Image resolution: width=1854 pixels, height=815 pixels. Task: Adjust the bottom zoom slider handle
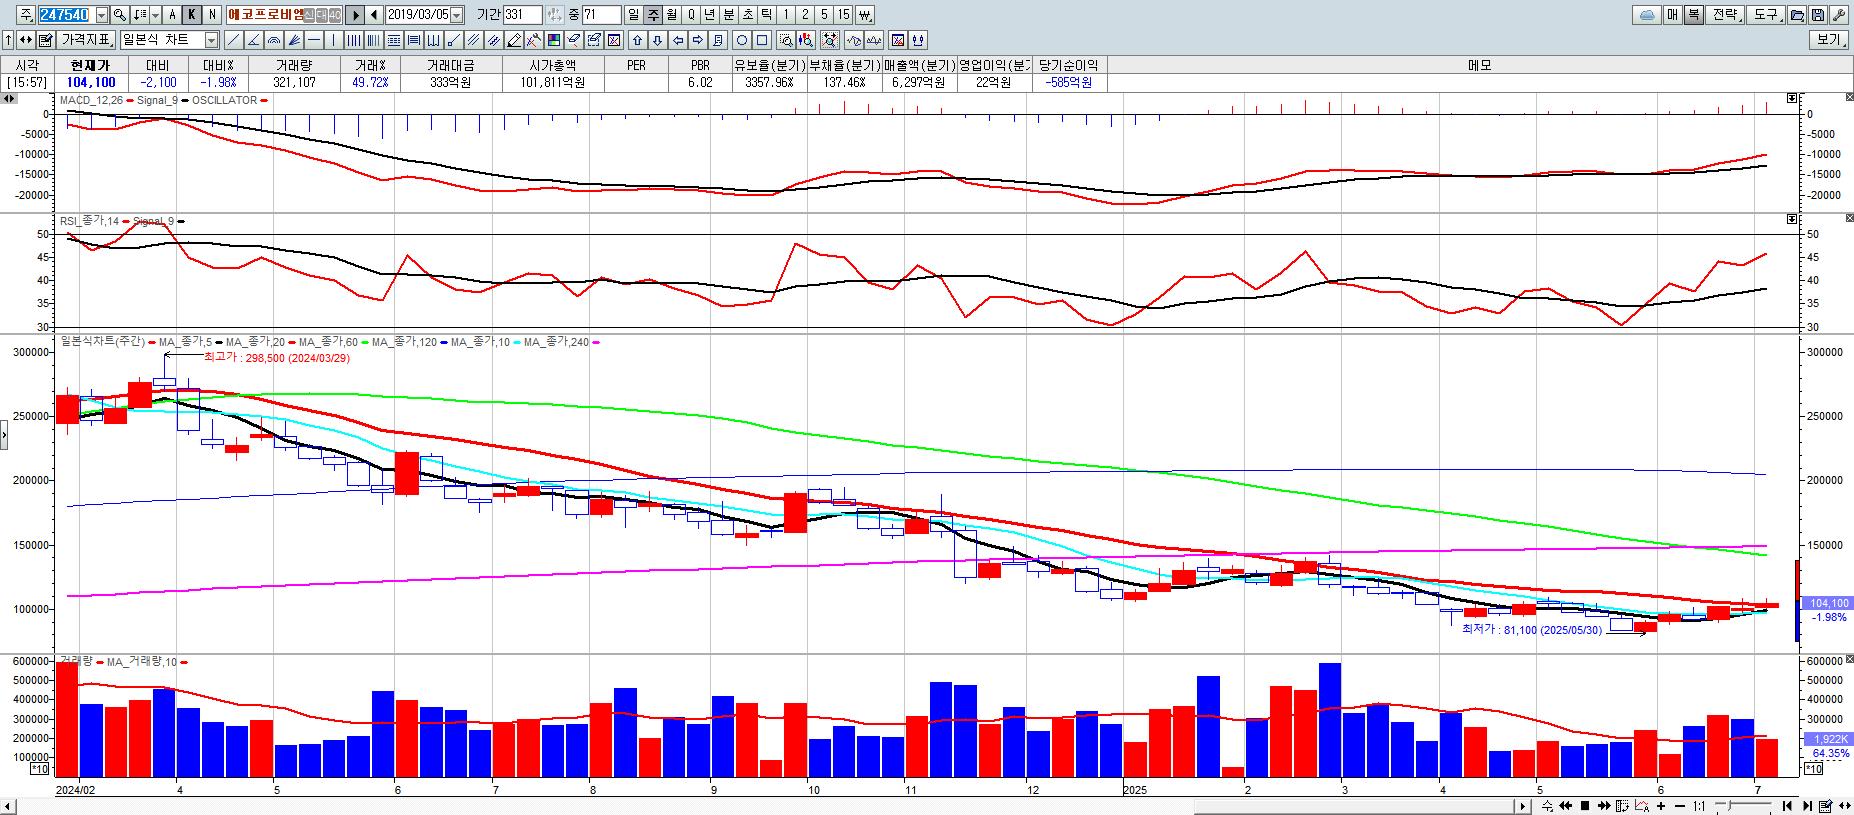pos(1730,806)
